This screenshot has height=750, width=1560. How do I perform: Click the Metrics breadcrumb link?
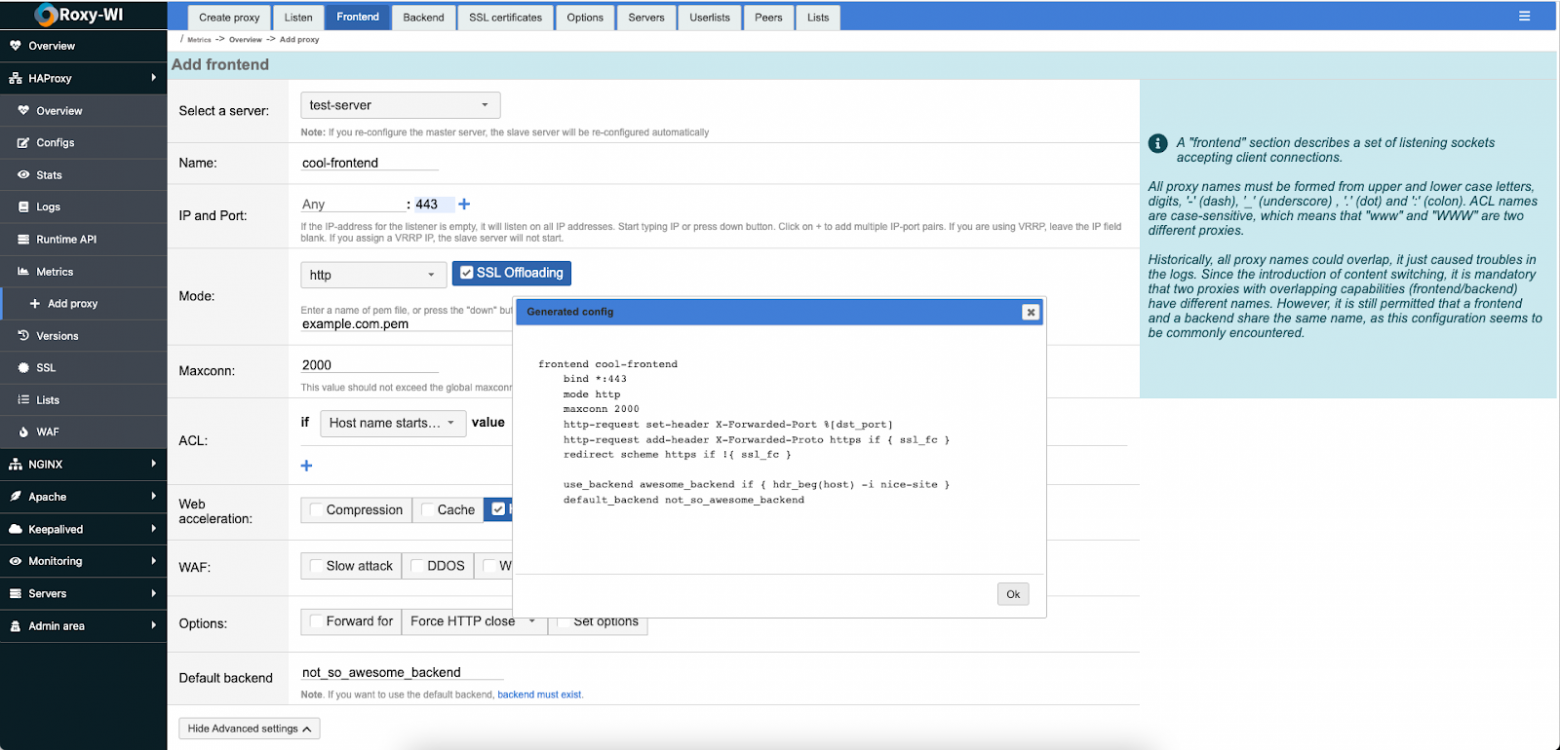[198, 40]
